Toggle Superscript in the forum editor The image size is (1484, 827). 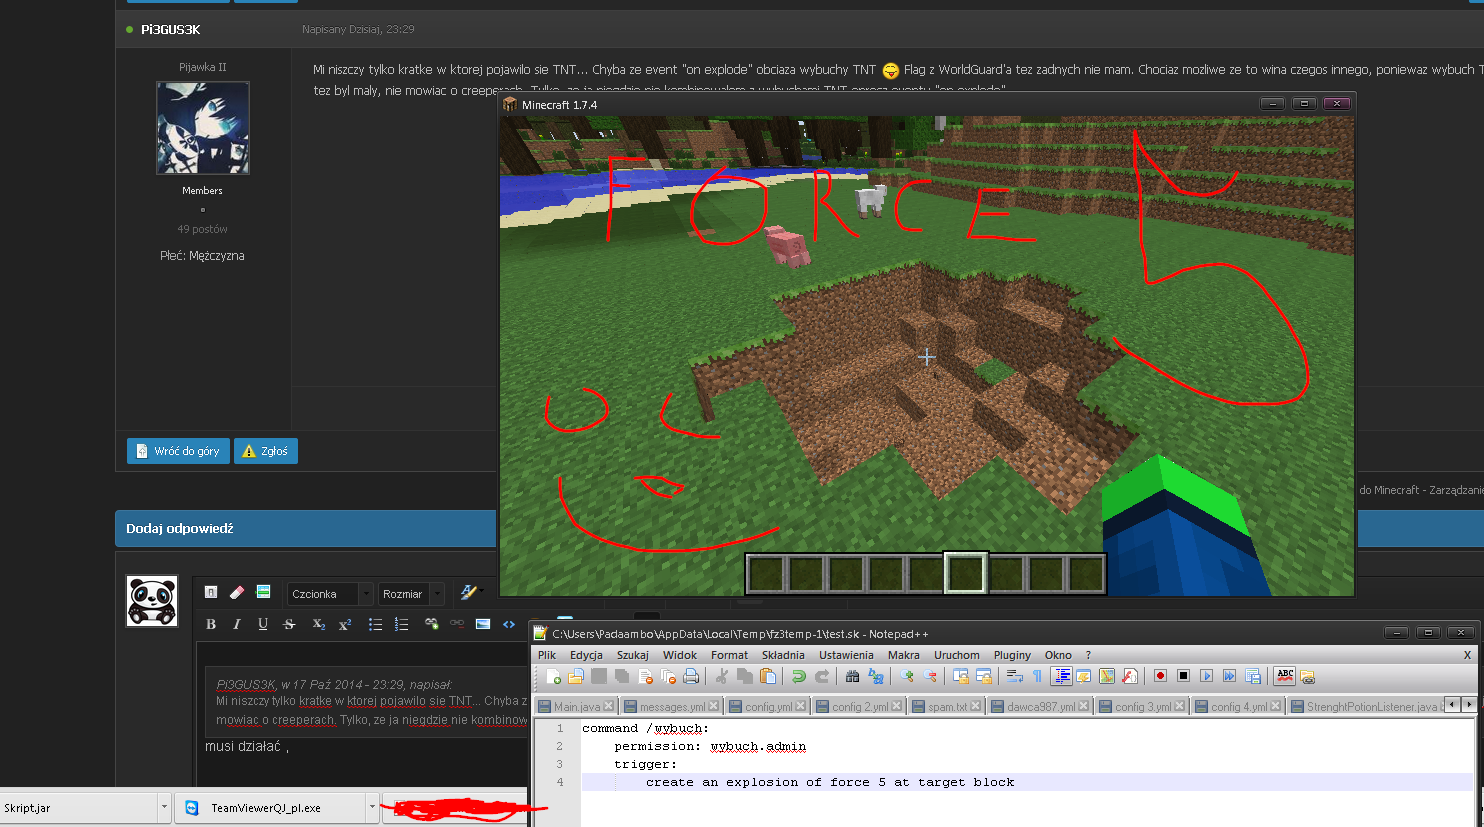pos(345,624)
